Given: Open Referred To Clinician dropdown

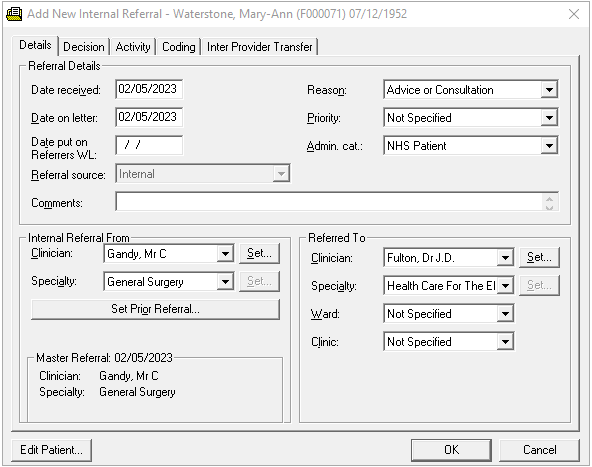Looking at the screenshot, I should [505, 258].
